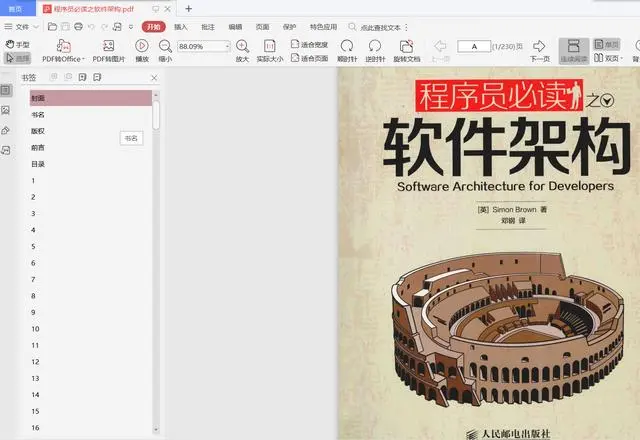Activate the Select (选择) cursor tool
The image size is (640, 440).
18,58
